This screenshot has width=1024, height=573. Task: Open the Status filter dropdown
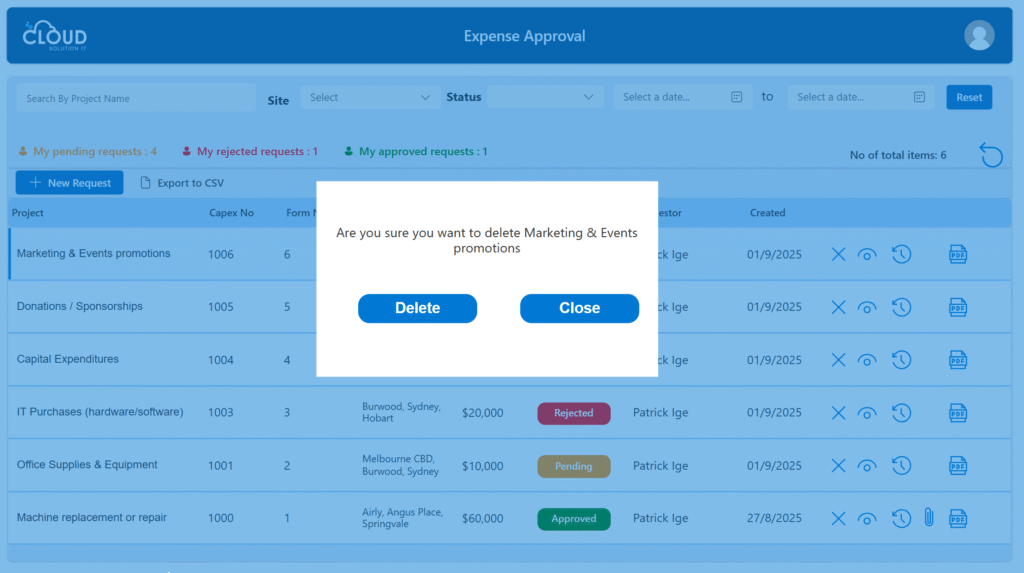click(x=545, y=97)
